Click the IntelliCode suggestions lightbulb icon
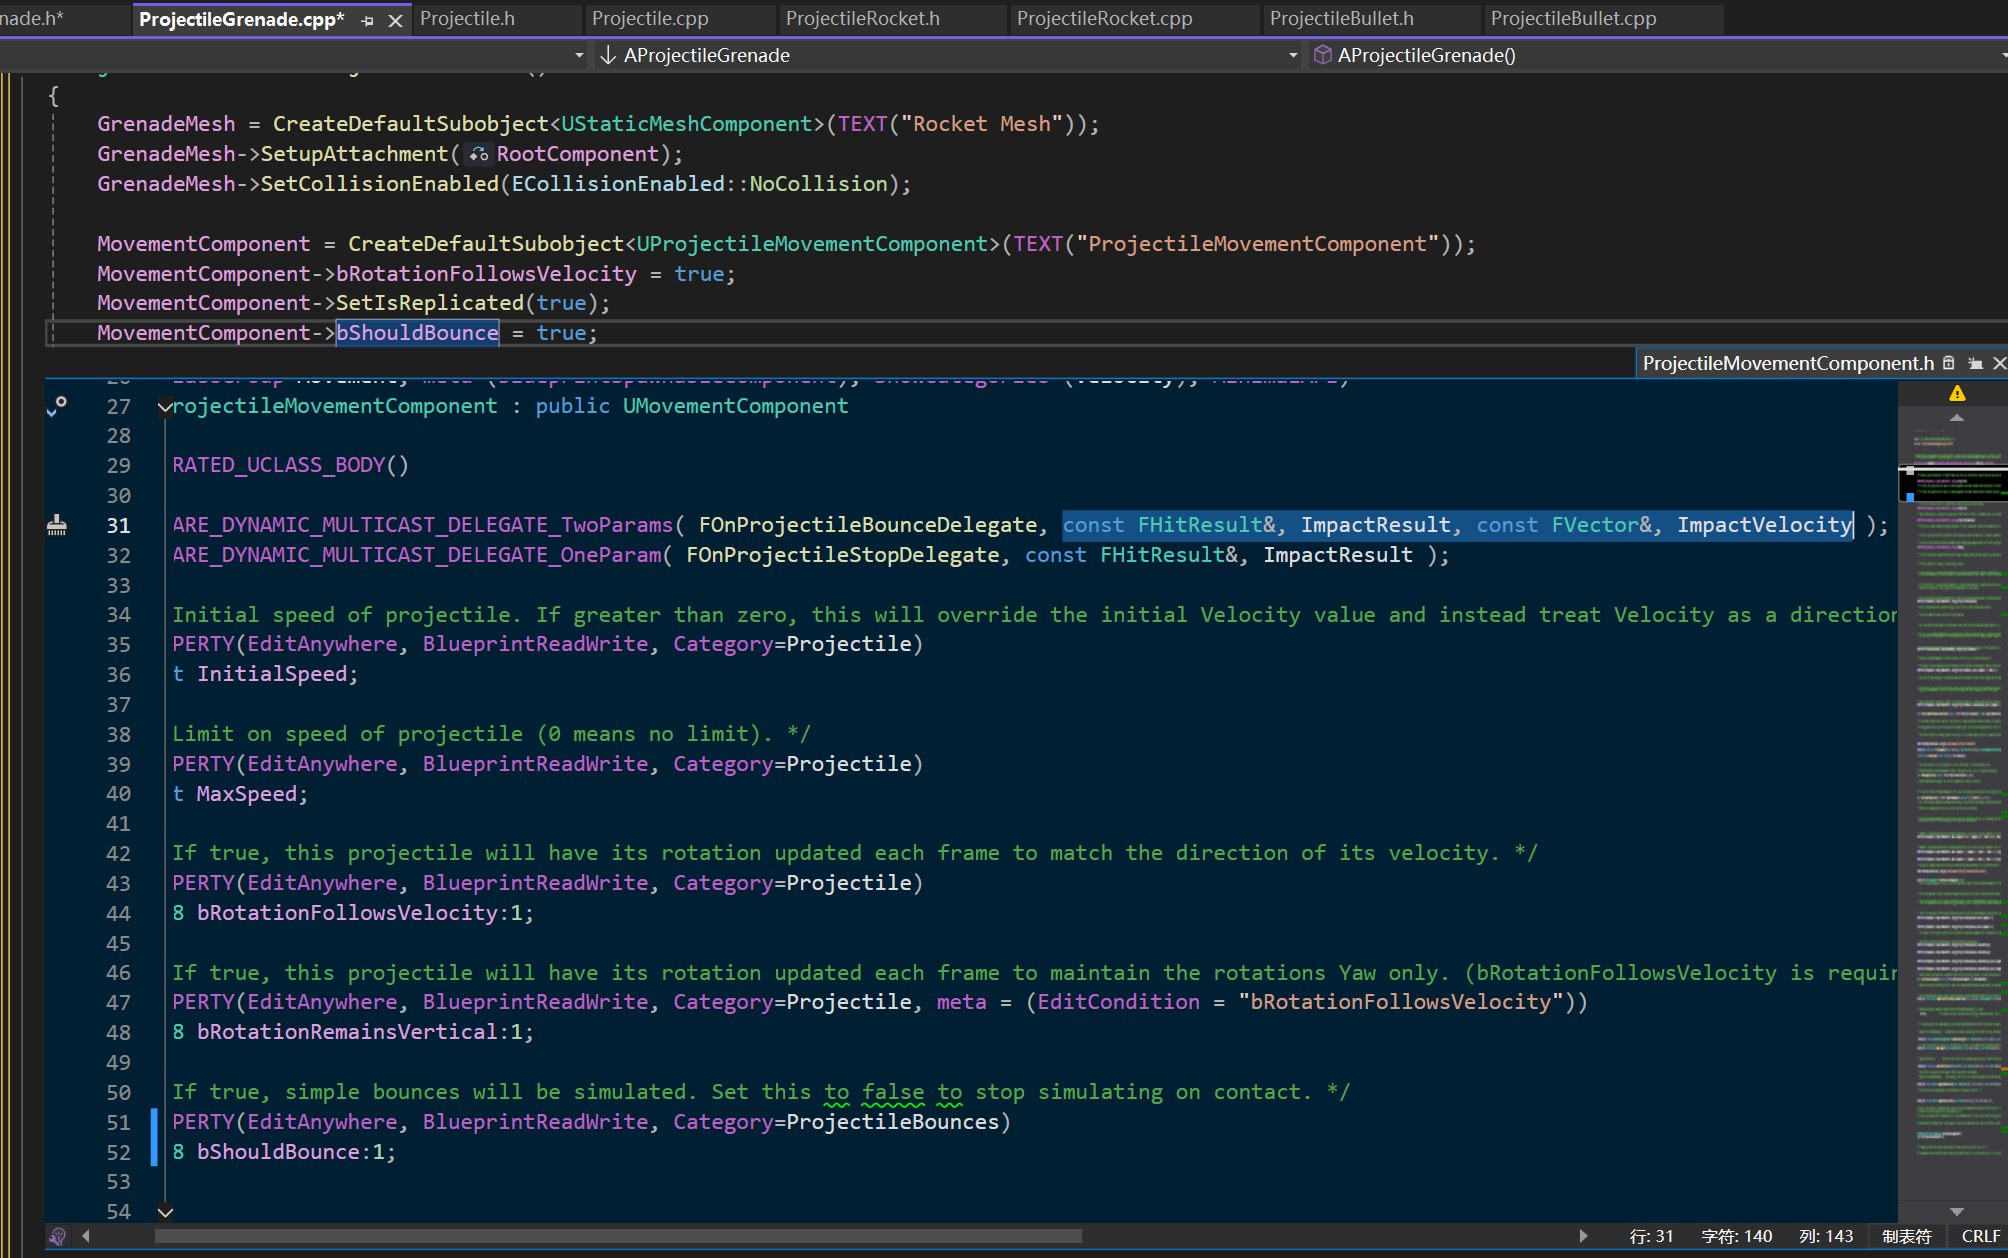The height and width of the screenshot is (1258, 2008). point(57,1236)
